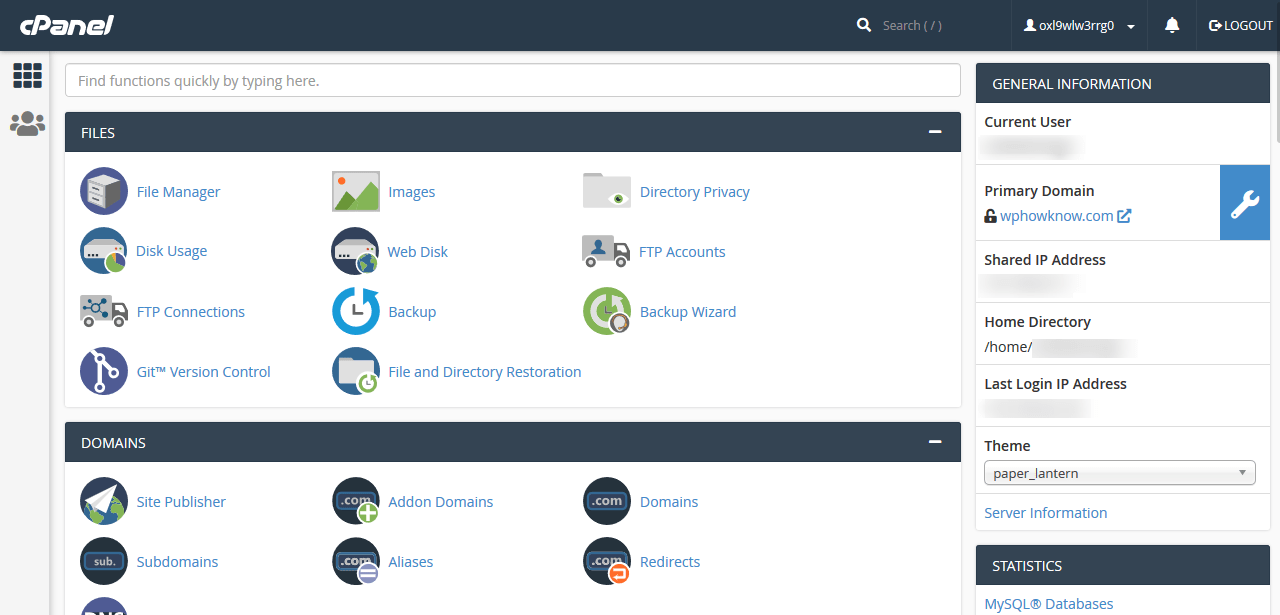Open Git Version Control link
This screenshot has height=615, width=1280.
click(x=204, y=372)
